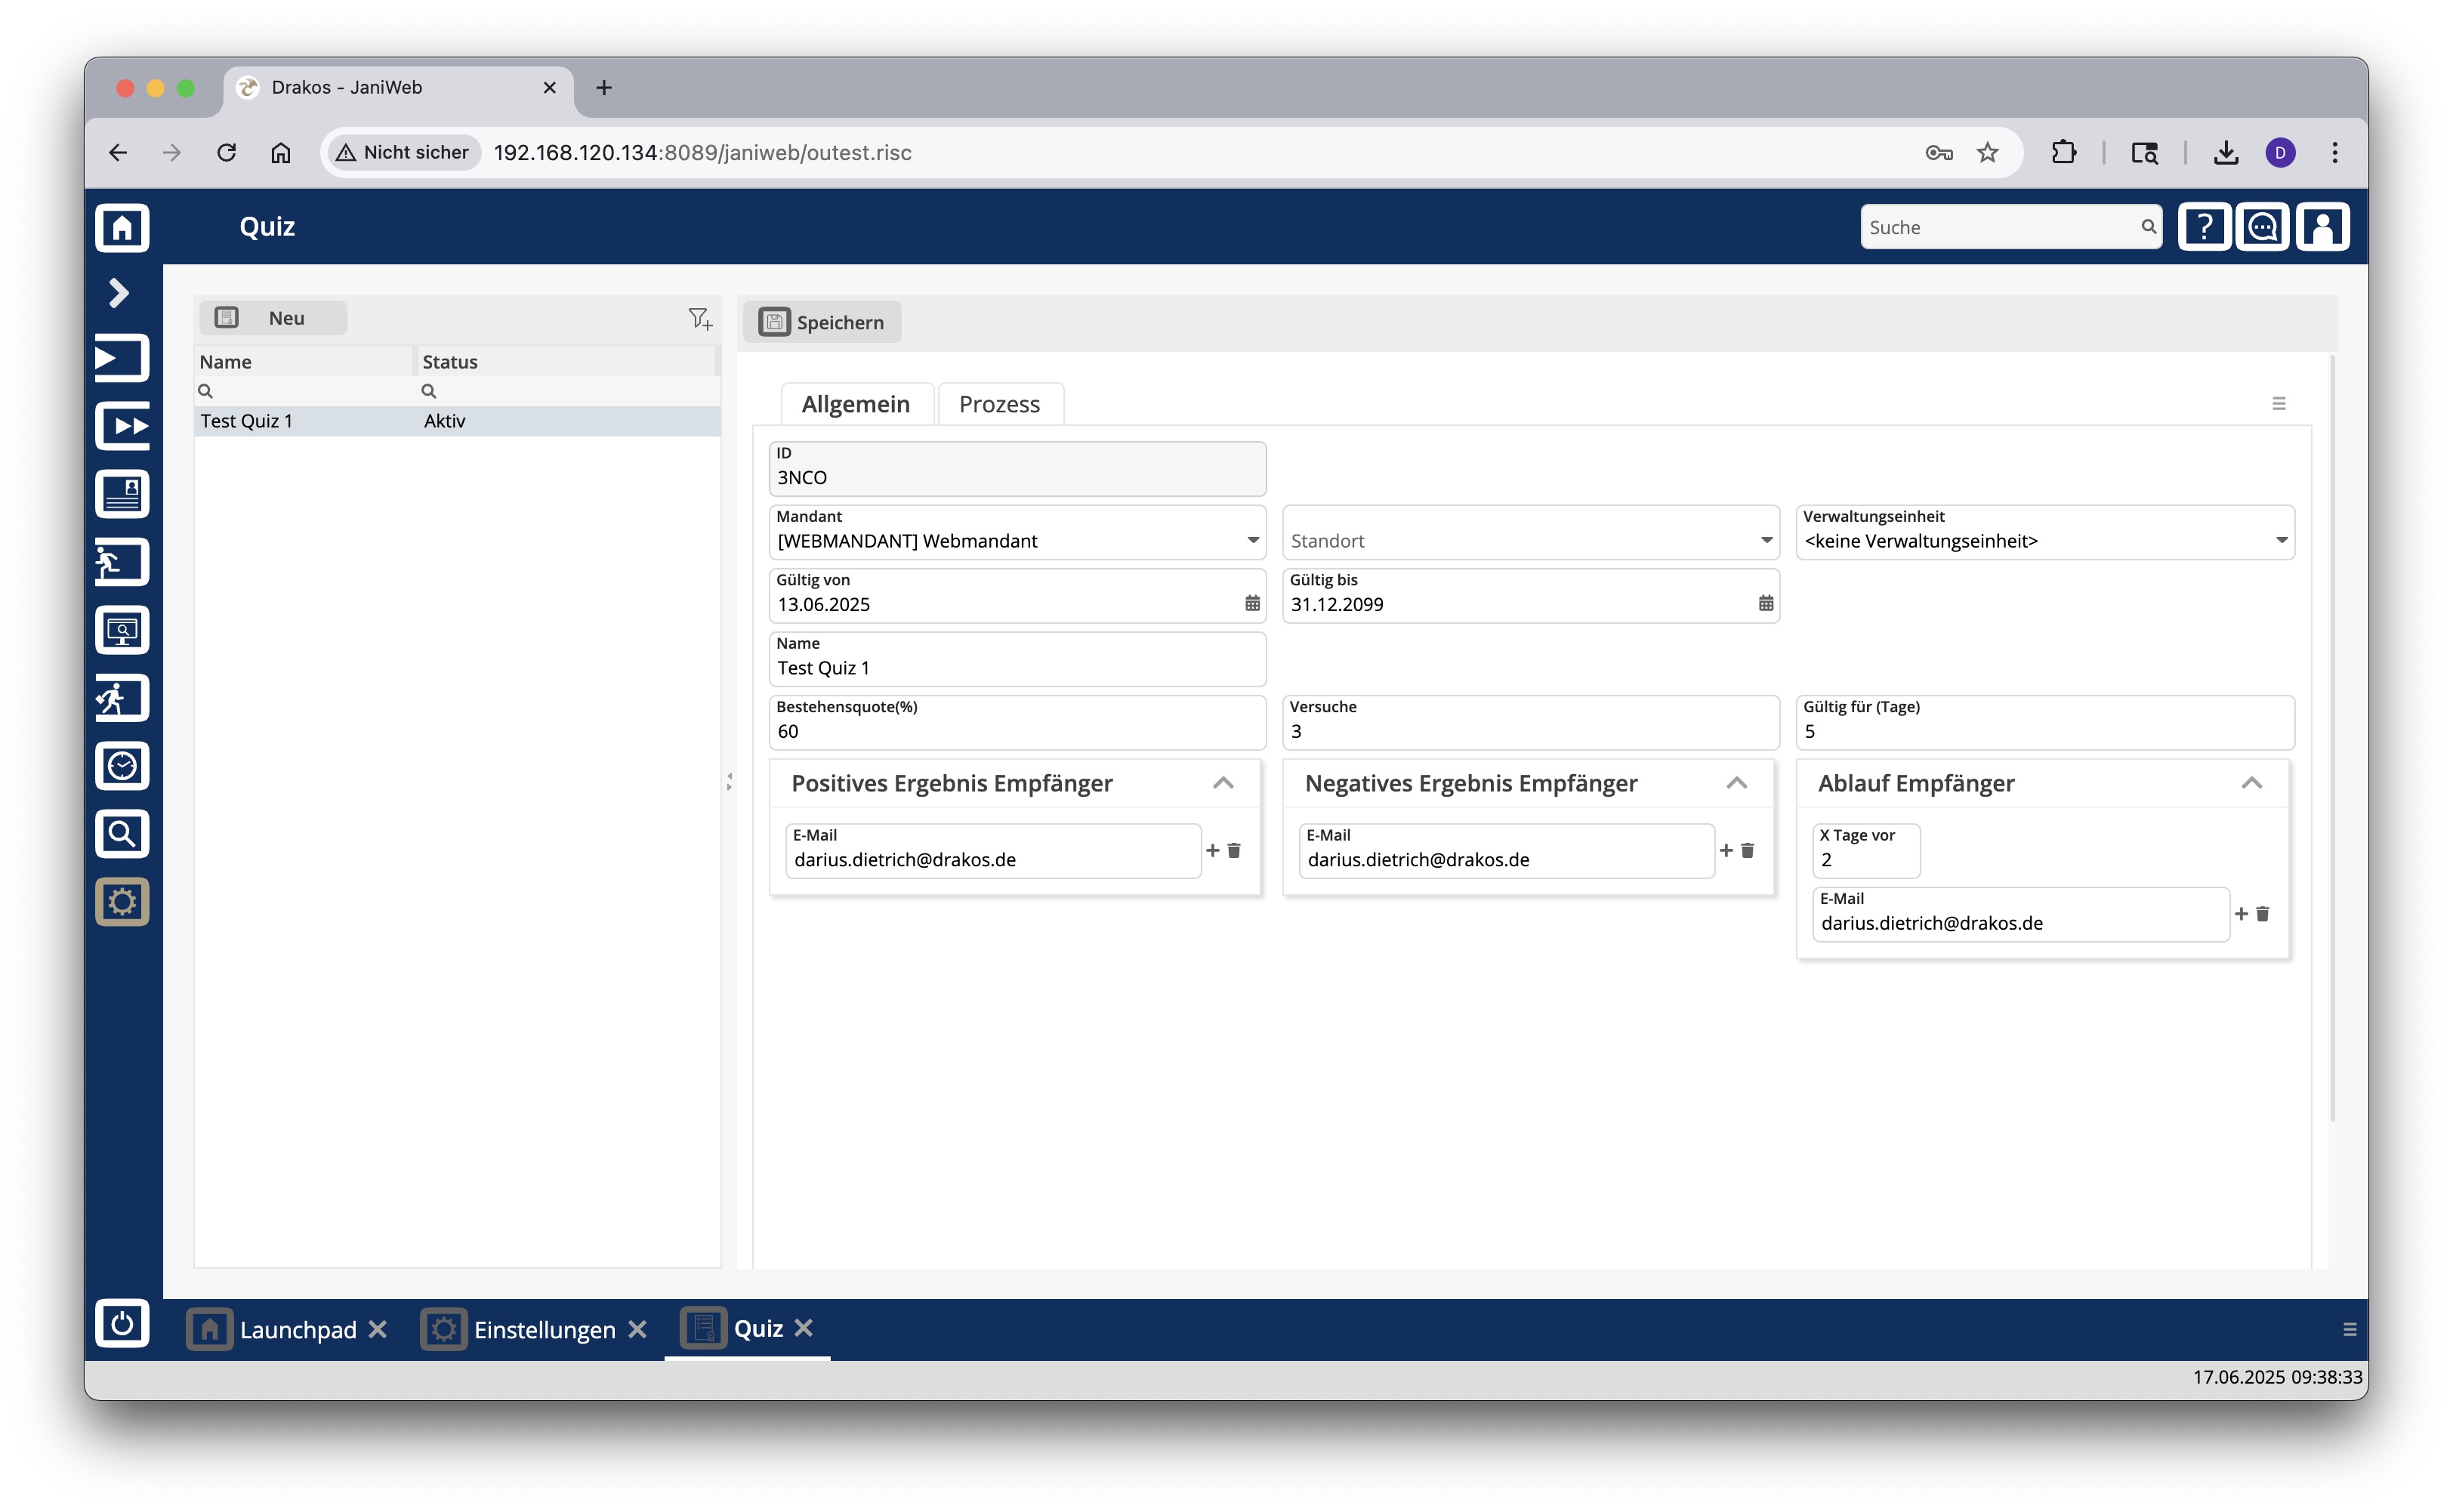The width and height of the screenshot is (2453, 1512).
Task: Open the person at desk sidebar icon
Action: click(x=122, y=563)
